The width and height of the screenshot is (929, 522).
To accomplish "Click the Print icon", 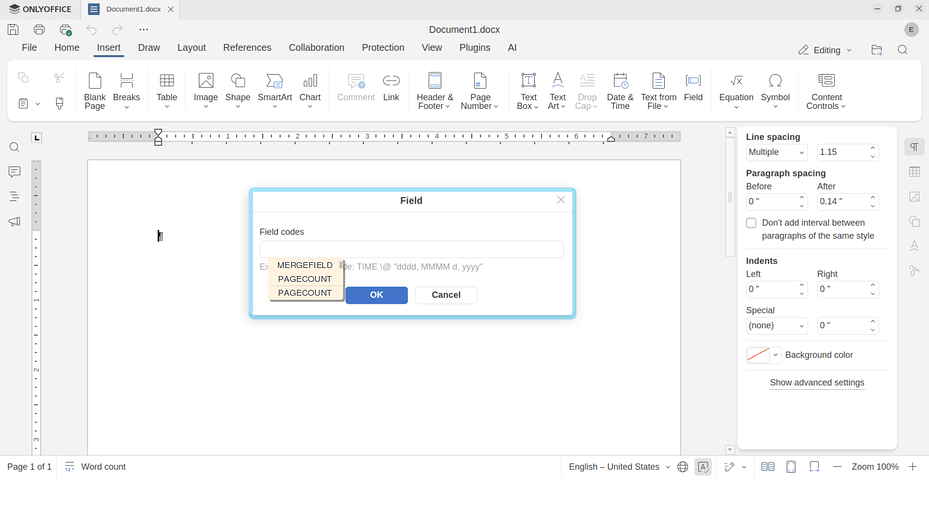I will 39,30.
